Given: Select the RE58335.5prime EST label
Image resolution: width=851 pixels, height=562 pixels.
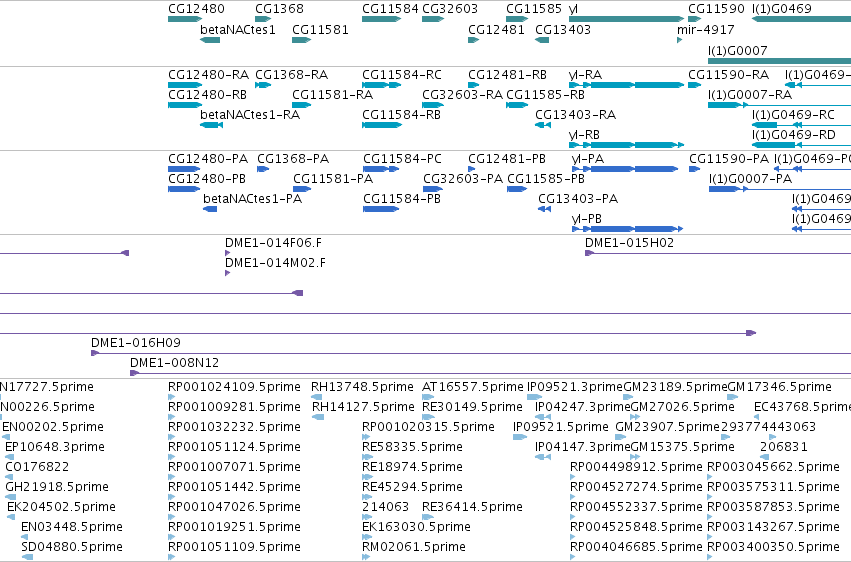Looking at the screenshot, I should tap(412, 446).
